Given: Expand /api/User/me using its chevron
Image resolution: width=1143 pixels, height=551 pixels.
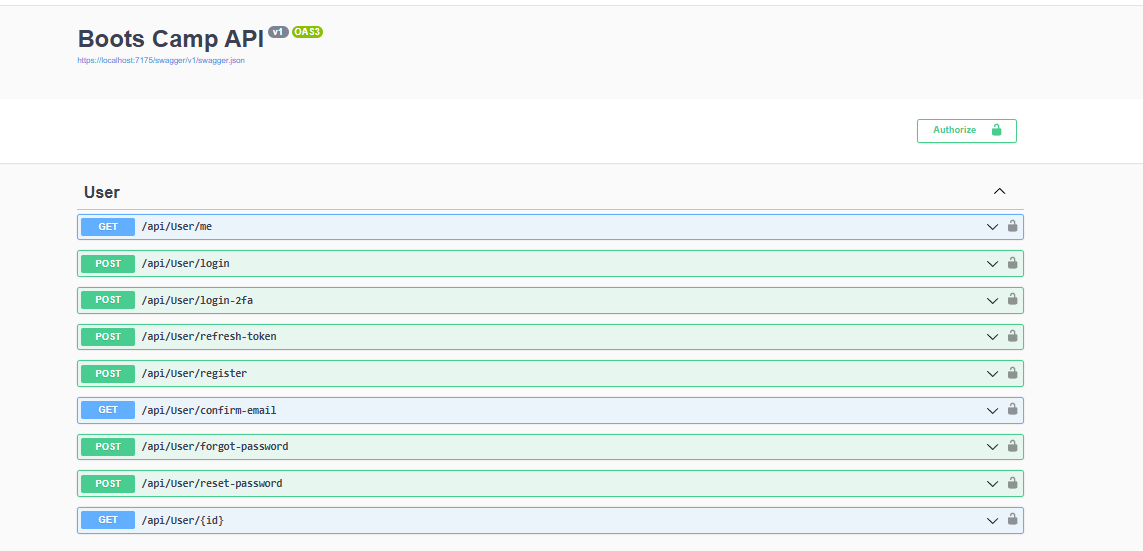Looking at the screenshot, I should pyautogui.click(x=992, y=227).
